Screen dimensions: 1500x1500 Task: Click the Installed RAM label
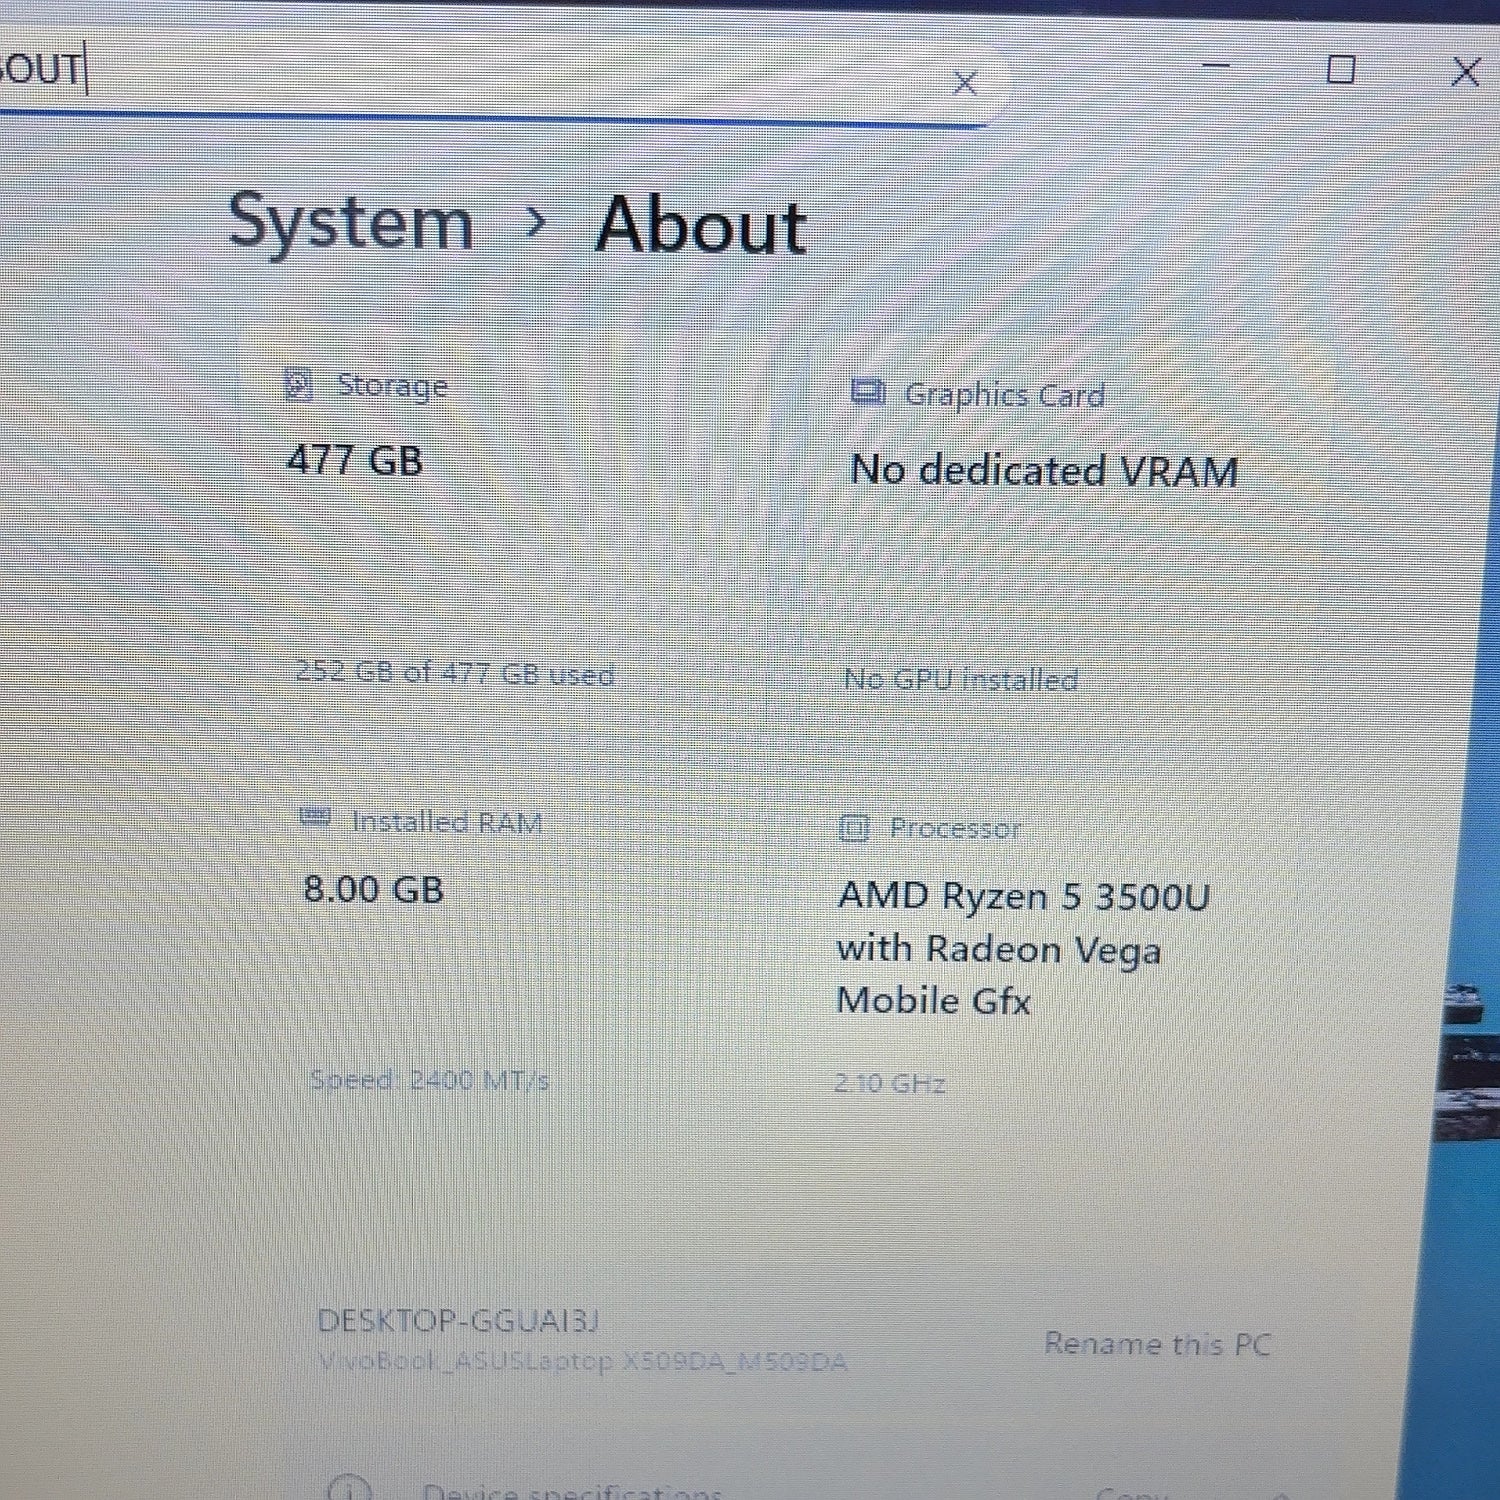pyautogui.click(x=447, y=822)
